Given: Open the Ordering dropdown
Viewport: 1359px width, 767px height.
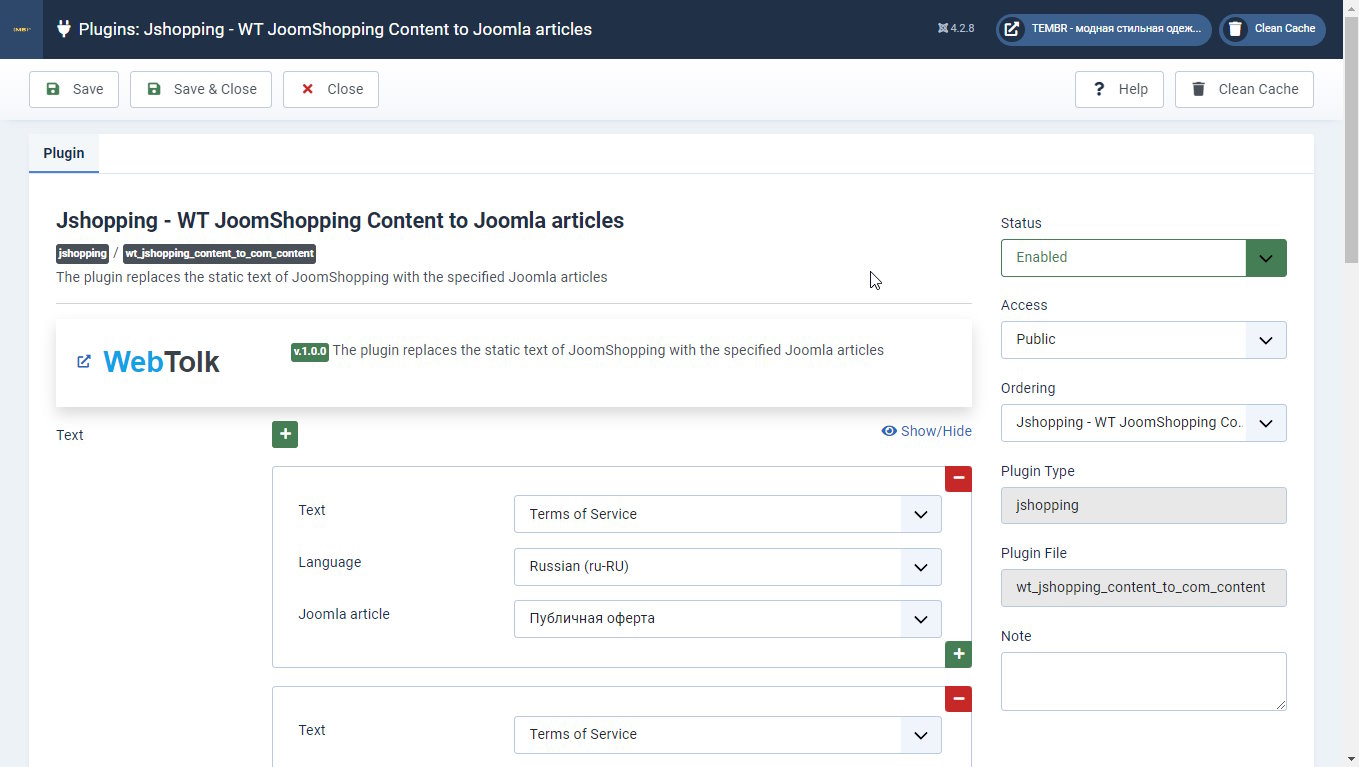Looking at the screenshot, I should [x=1143, y=423].
